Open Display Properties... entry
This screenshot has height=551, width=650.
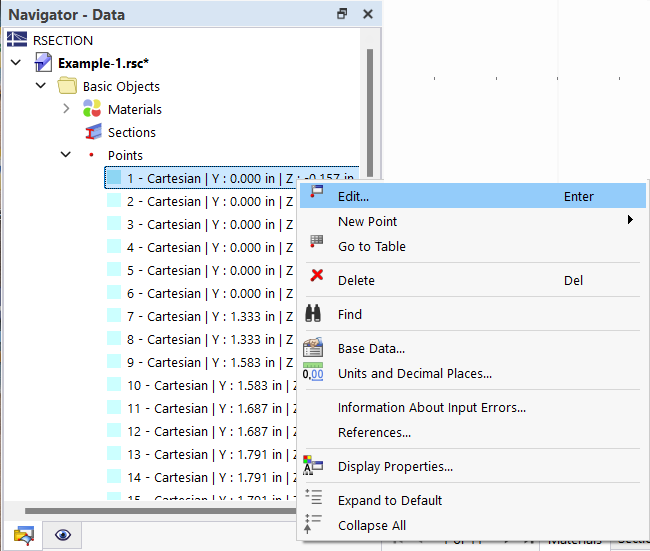coord(473,466)
